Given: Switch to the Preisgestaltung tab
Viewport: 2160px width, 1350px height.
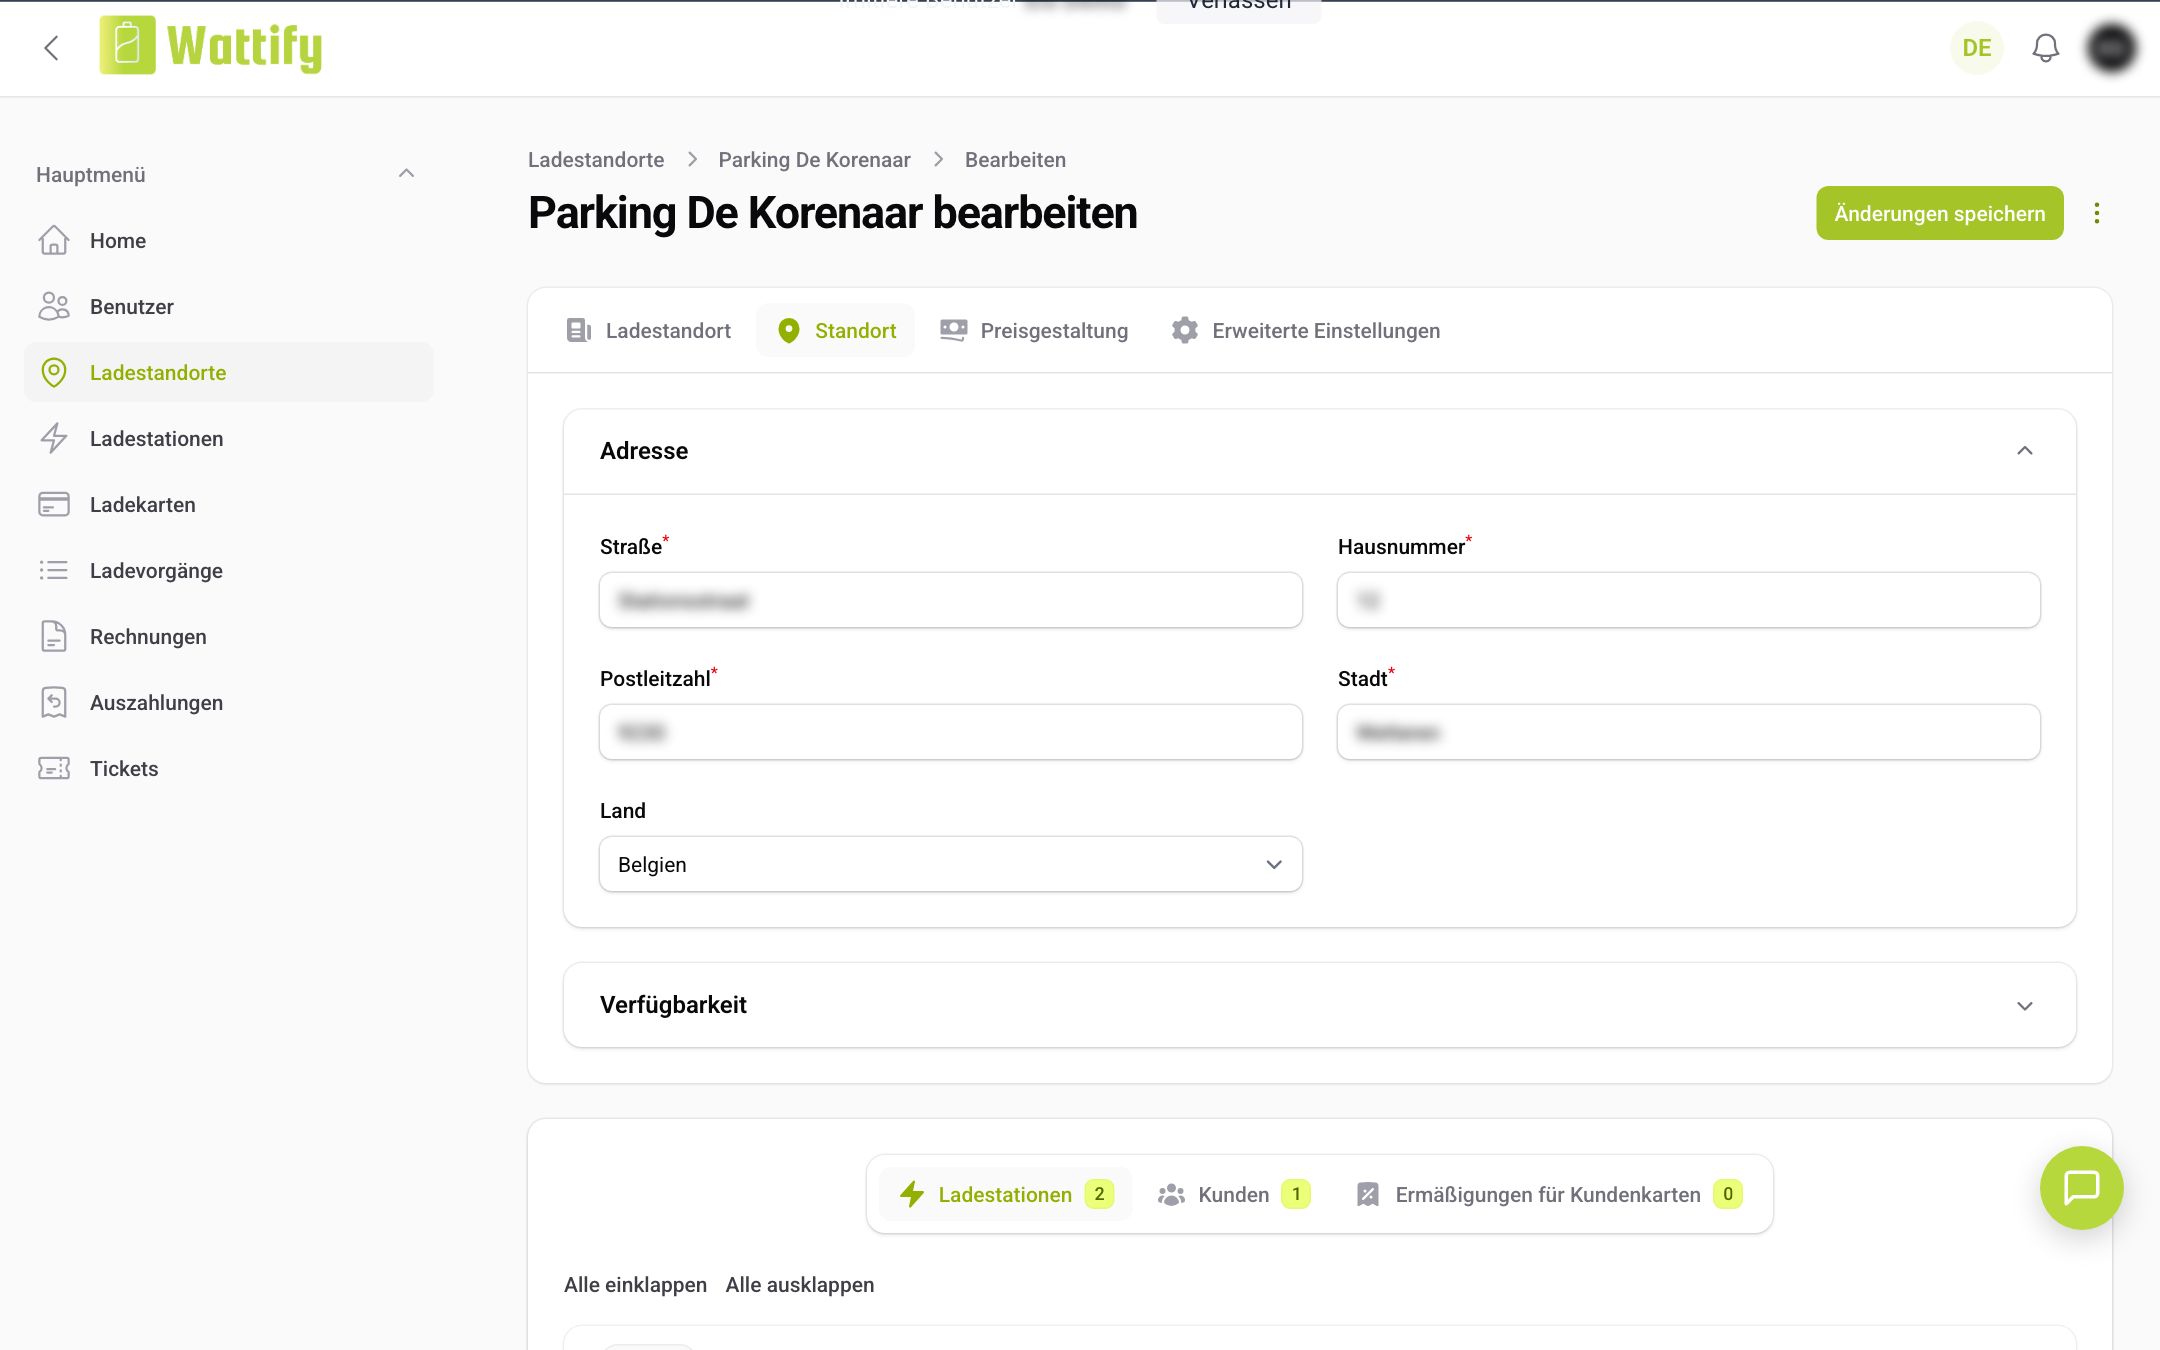Looking at the screenshot, I should coord(1034,330).
